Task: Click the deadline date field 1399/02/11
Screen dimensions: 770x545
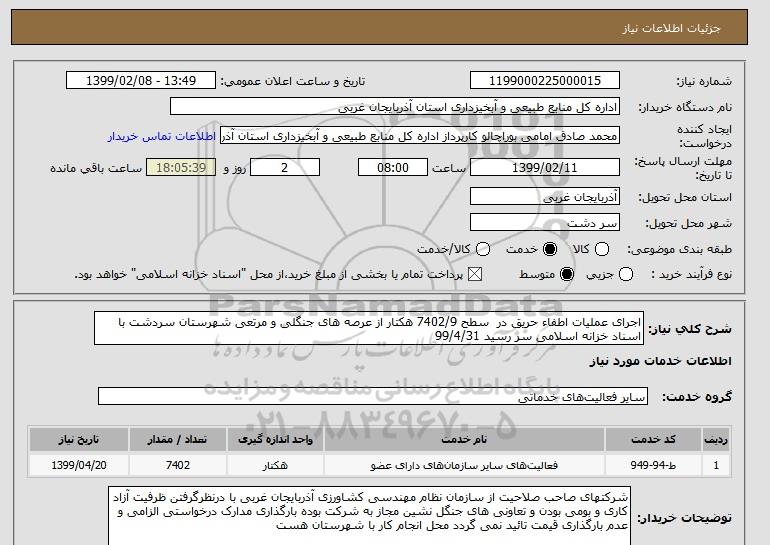Action: [545, 167]
